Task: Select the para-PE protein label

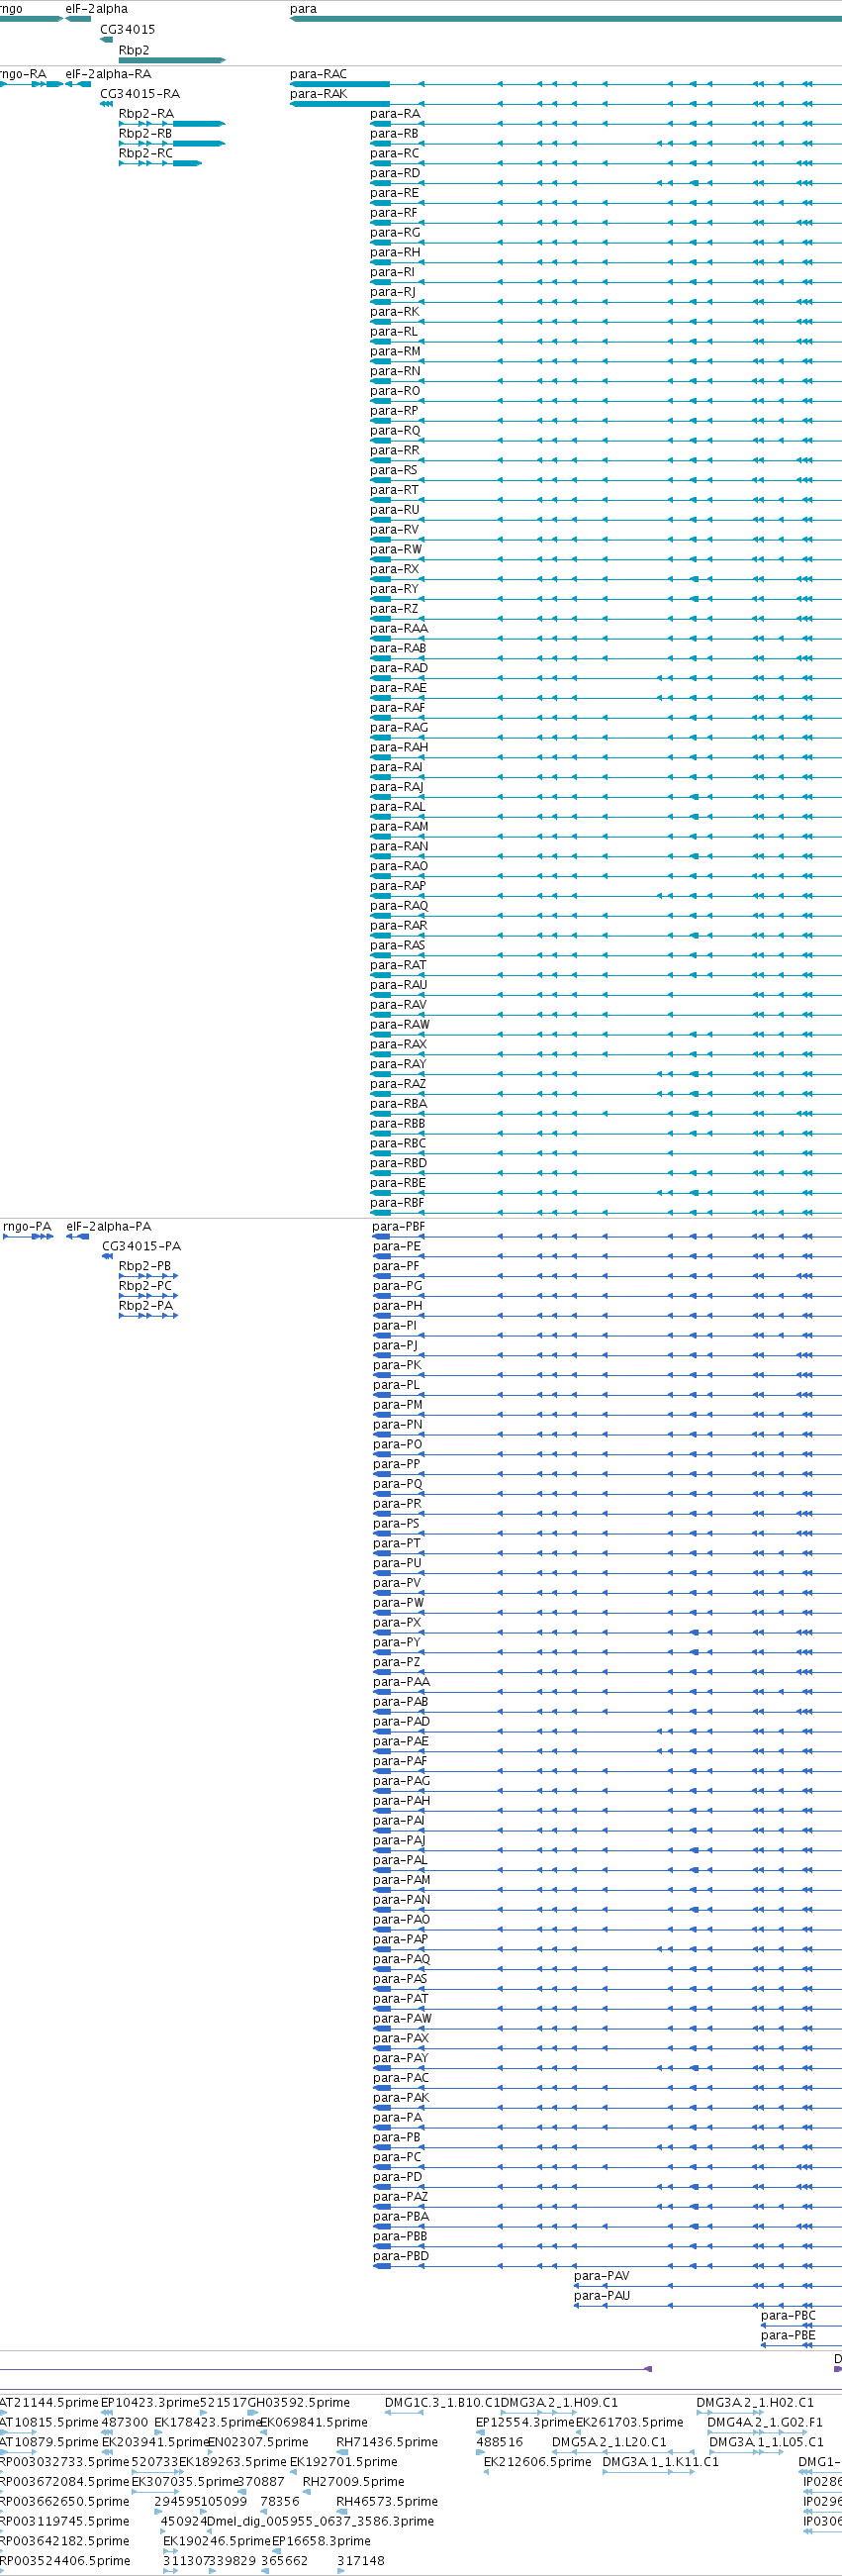Action: point(397,1247)
